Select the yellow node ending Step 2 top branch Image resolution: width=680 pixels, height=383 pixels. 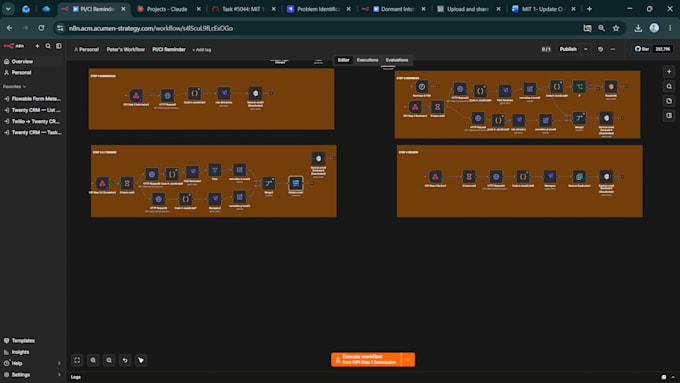pos(611,86)
